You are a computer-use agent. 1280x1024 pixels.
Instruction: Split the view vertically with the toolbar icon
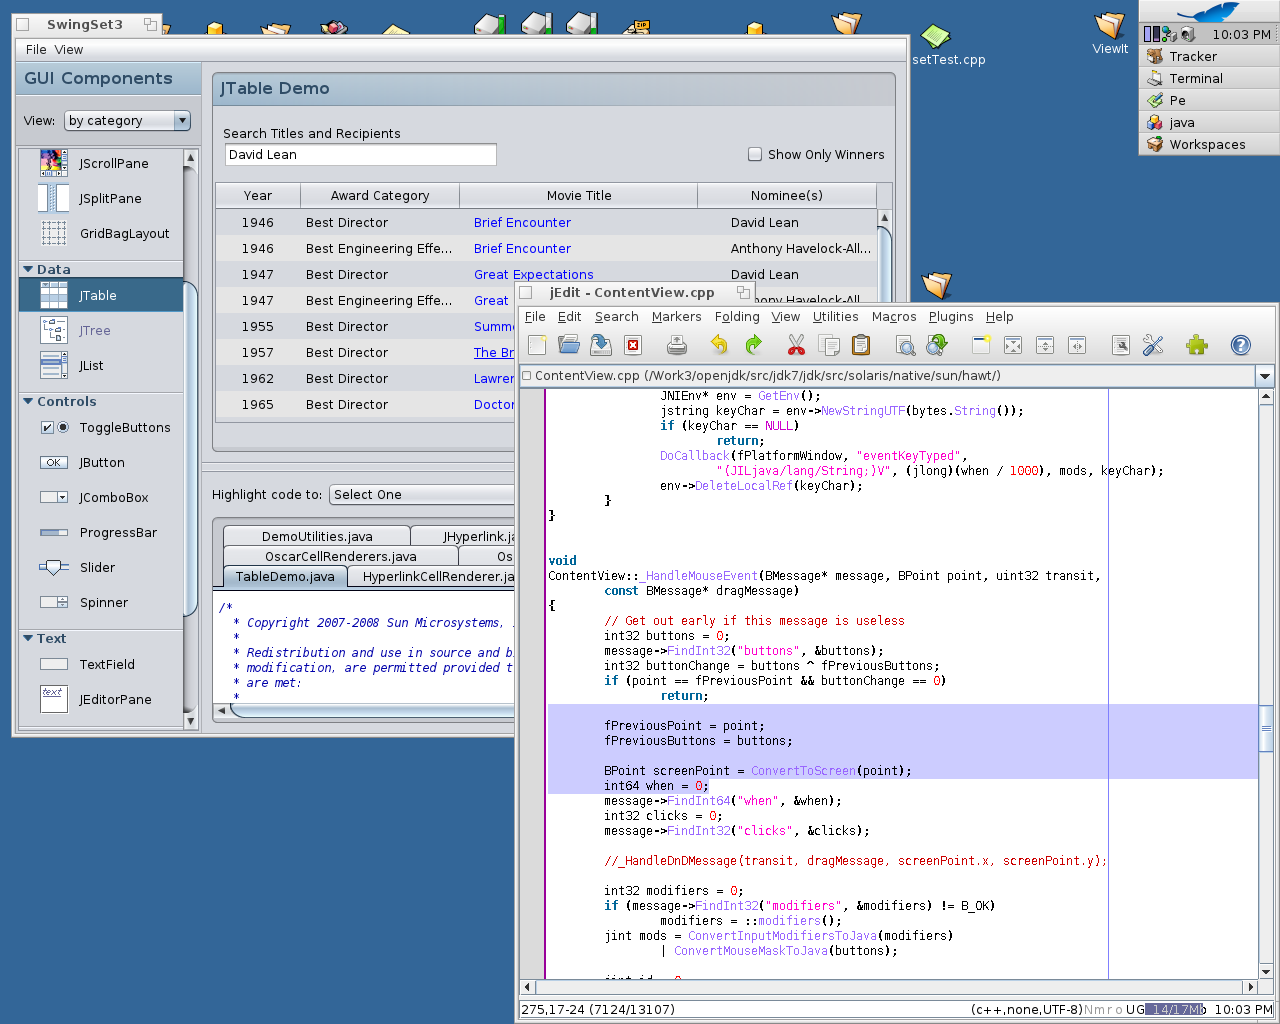(x=1077, y=345)
